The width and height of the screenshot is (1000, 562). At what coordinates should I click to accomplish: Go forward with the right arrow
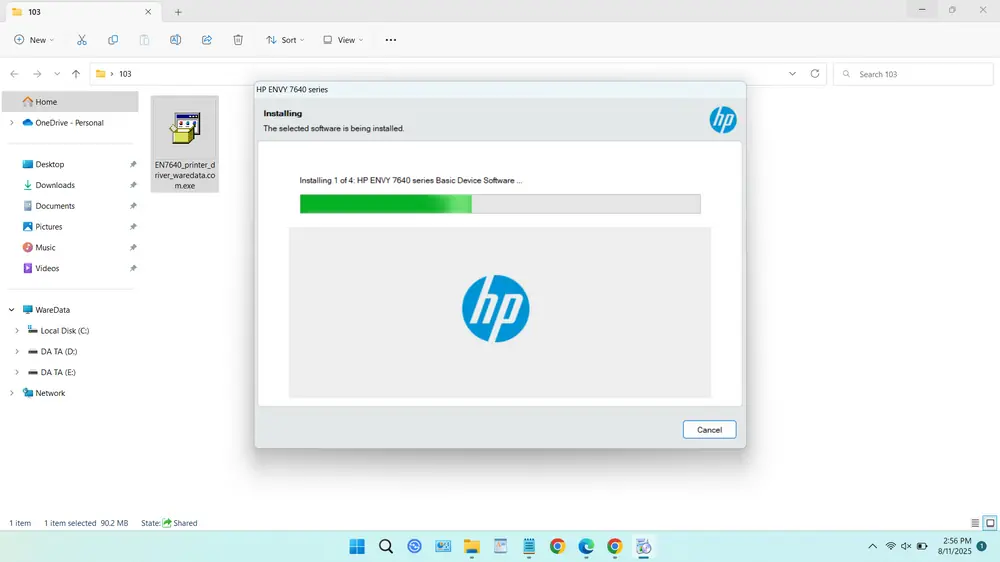pos(37,74)
